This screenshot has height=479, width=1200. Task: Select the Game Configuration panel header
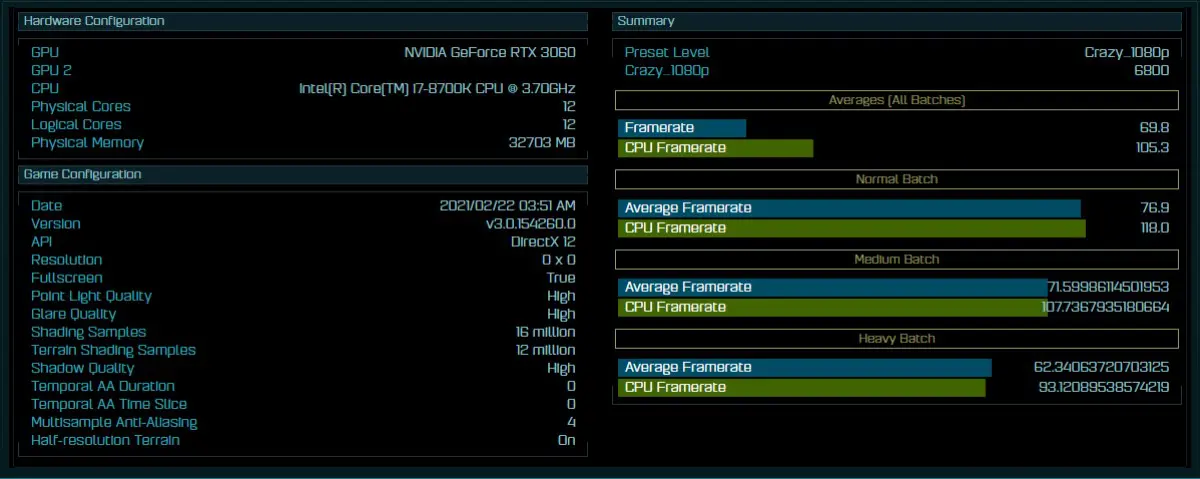point(303,174)
